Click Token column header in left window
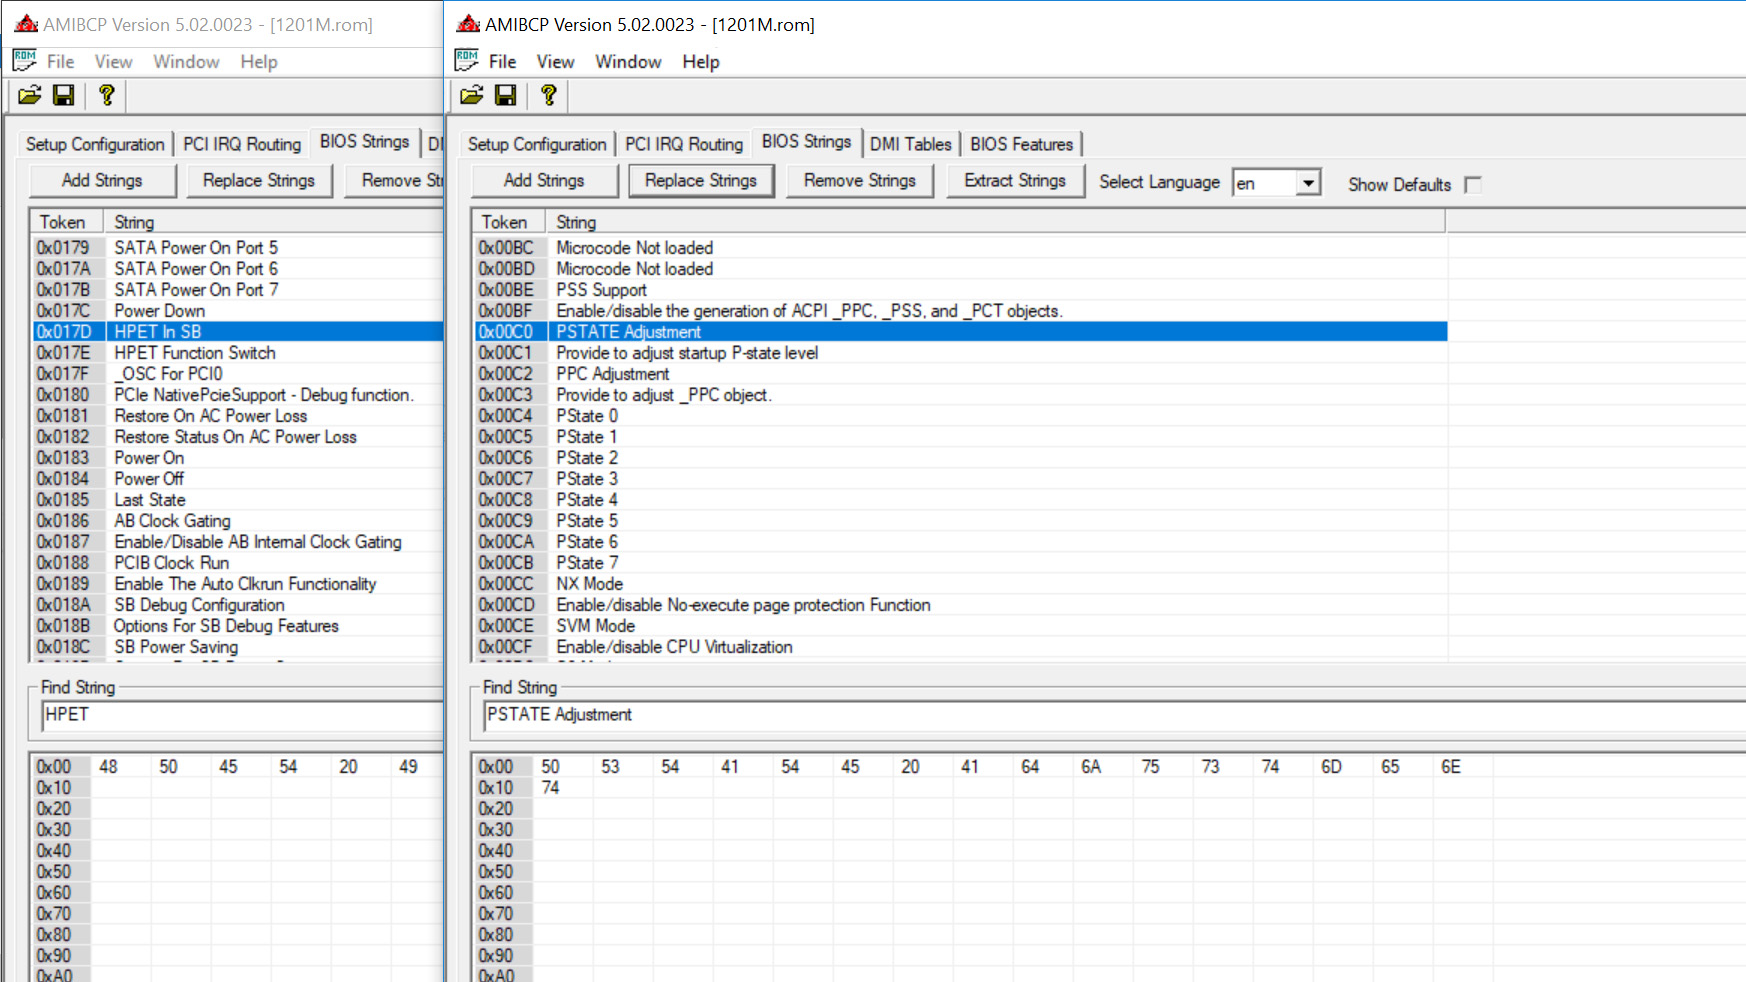The width and height of the screenshot is (1746, 982). (x=66, y=222)
